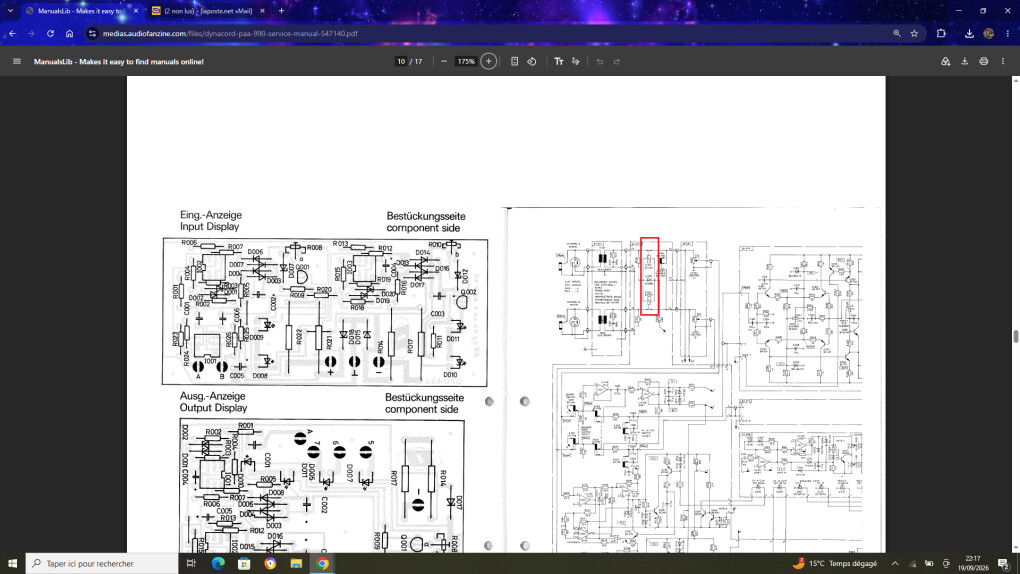Click the 'Eing.-Anzeige Input Display' heading
The image size is (1020, 574).
pyautogui.click(x=211, y=221)
